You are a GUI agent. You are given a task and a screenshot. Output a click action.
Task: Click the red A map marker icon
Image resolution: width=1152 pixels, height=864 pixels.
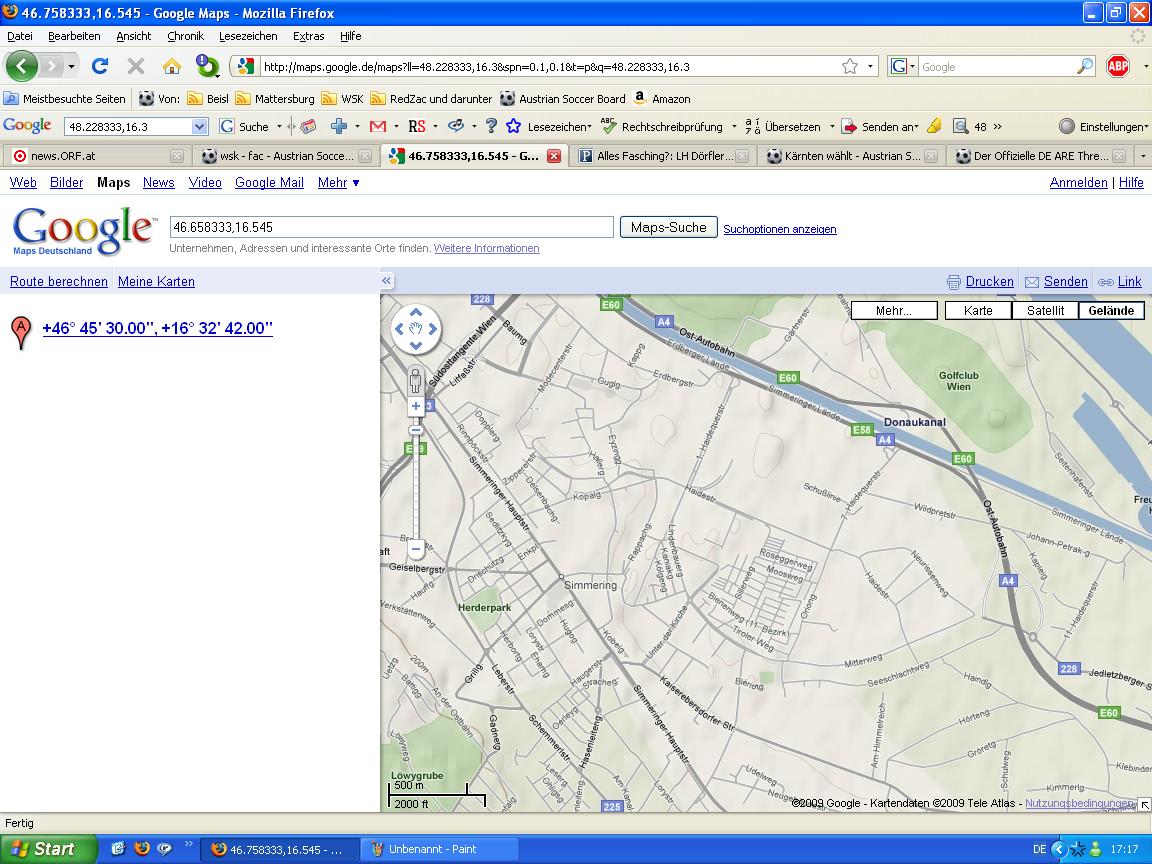point(21,332)
